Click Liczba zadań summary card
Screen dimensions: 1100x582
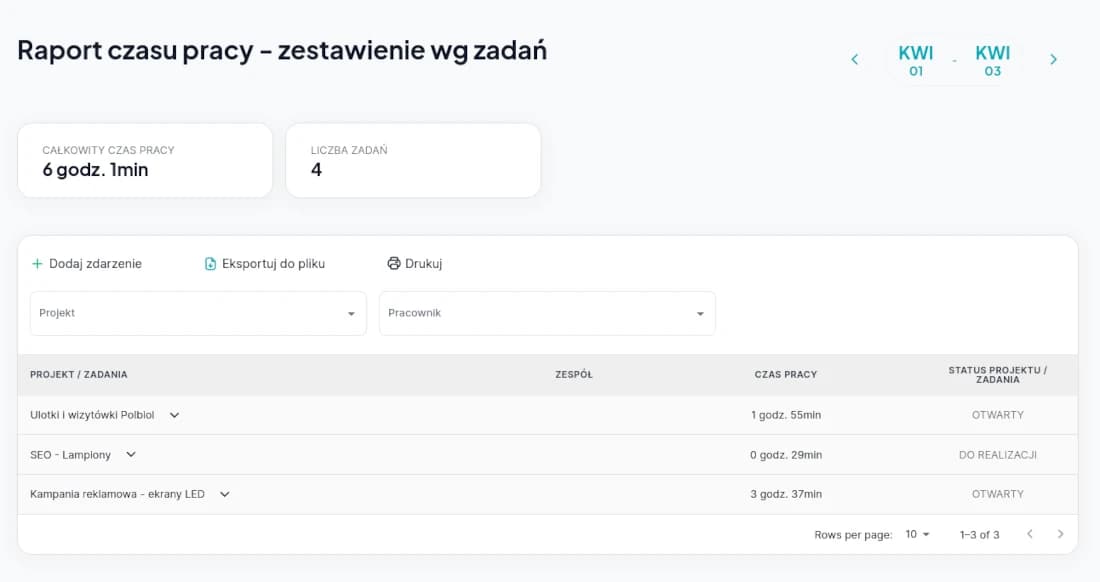[413, 161]
